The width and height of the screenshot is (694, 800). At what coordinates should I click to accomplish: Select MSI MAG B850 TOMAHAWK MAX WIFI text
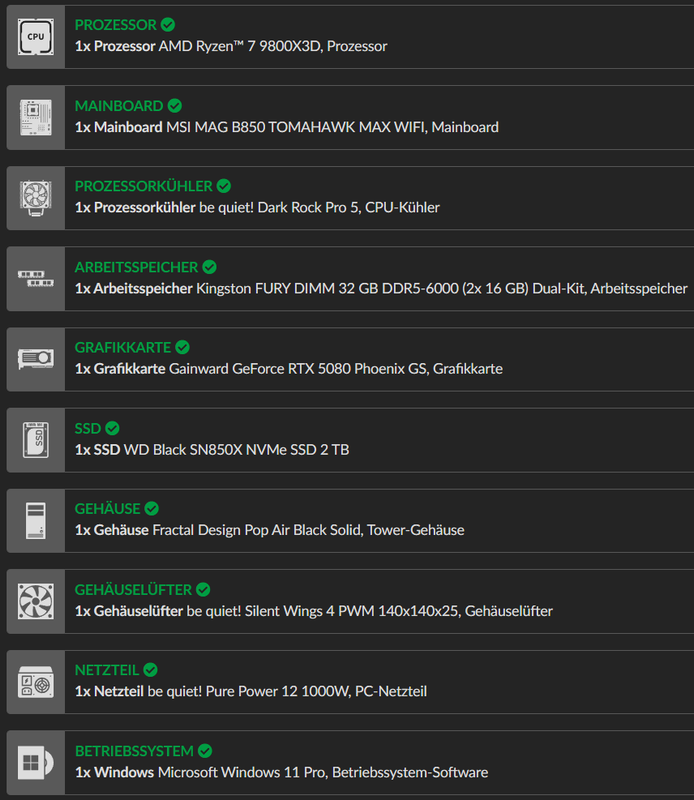[296, 127]
